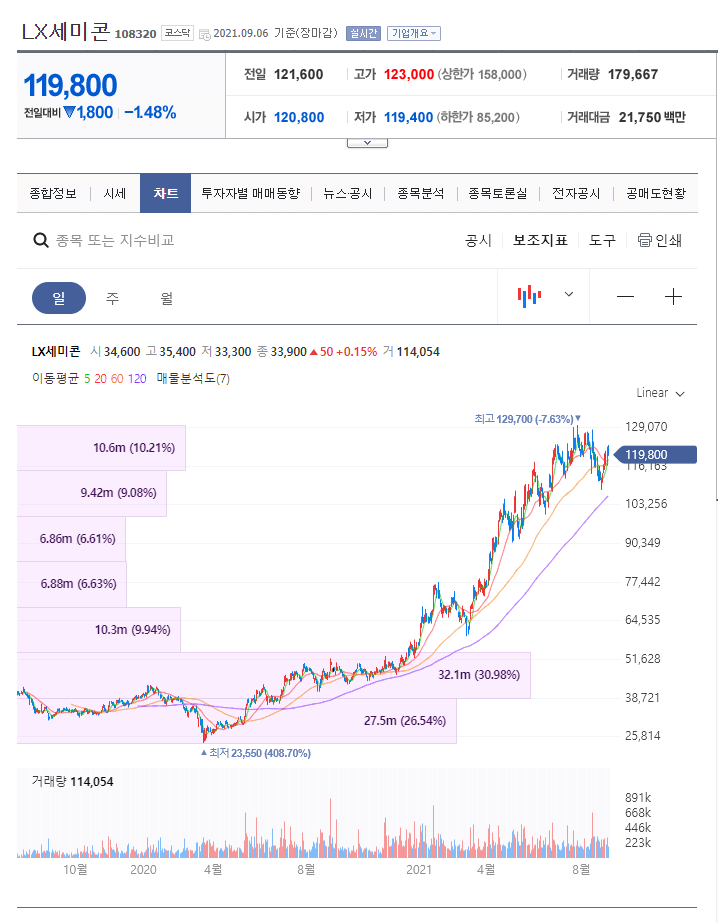Click the 종목 또는 지수비교 search field
Screen dimensions: 718x923
pyautogui.click(x=115, y=240)
